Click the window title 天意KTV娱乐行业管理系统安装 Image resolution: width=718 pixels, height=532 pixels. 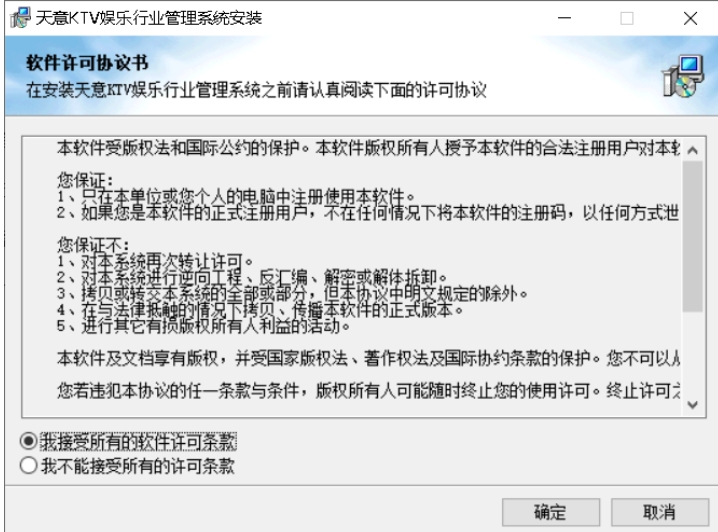pyautogui.click(x=148, y=18)
